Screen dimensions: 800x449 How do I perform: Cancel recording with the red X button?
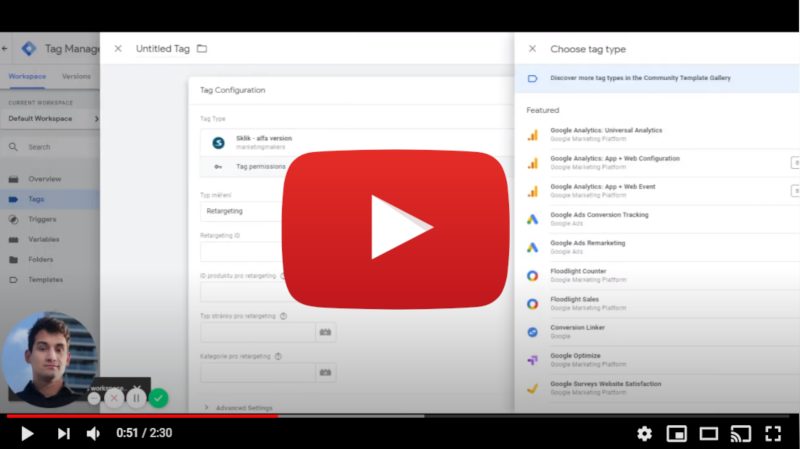pyautogui.click(x=114, y=398)
